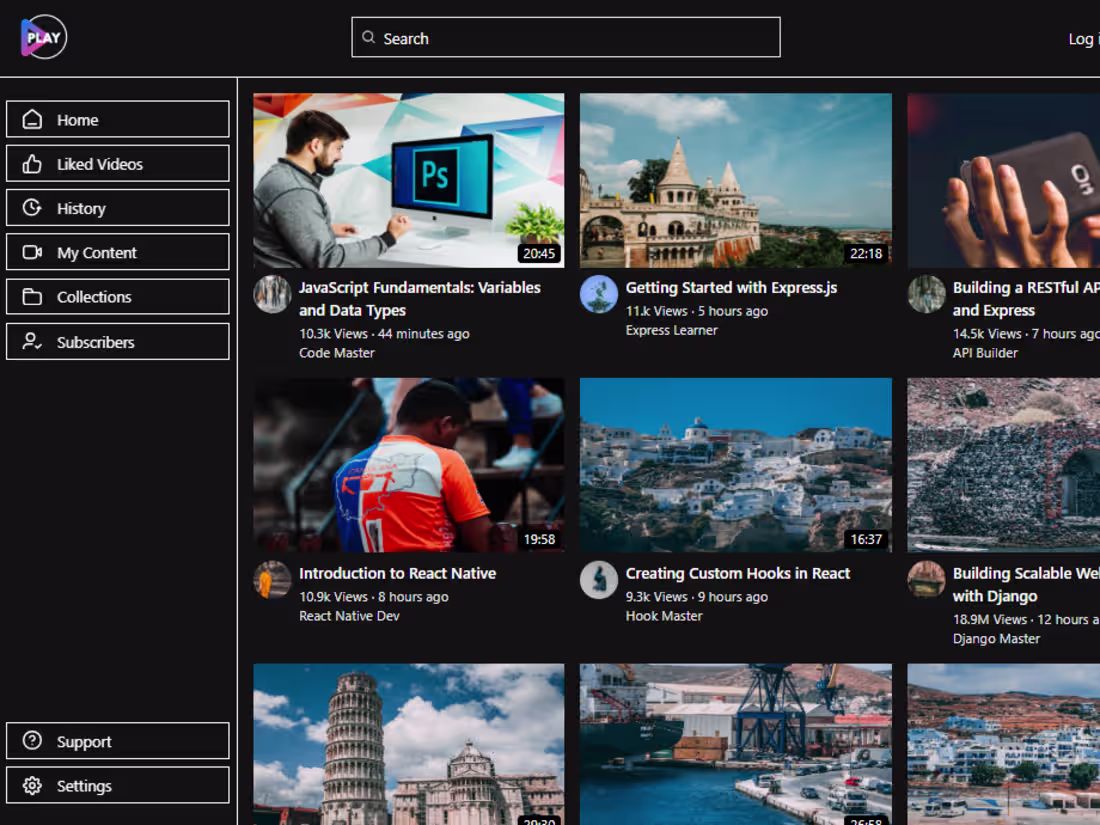Click the Settings gear icon

tap(32, 785)
